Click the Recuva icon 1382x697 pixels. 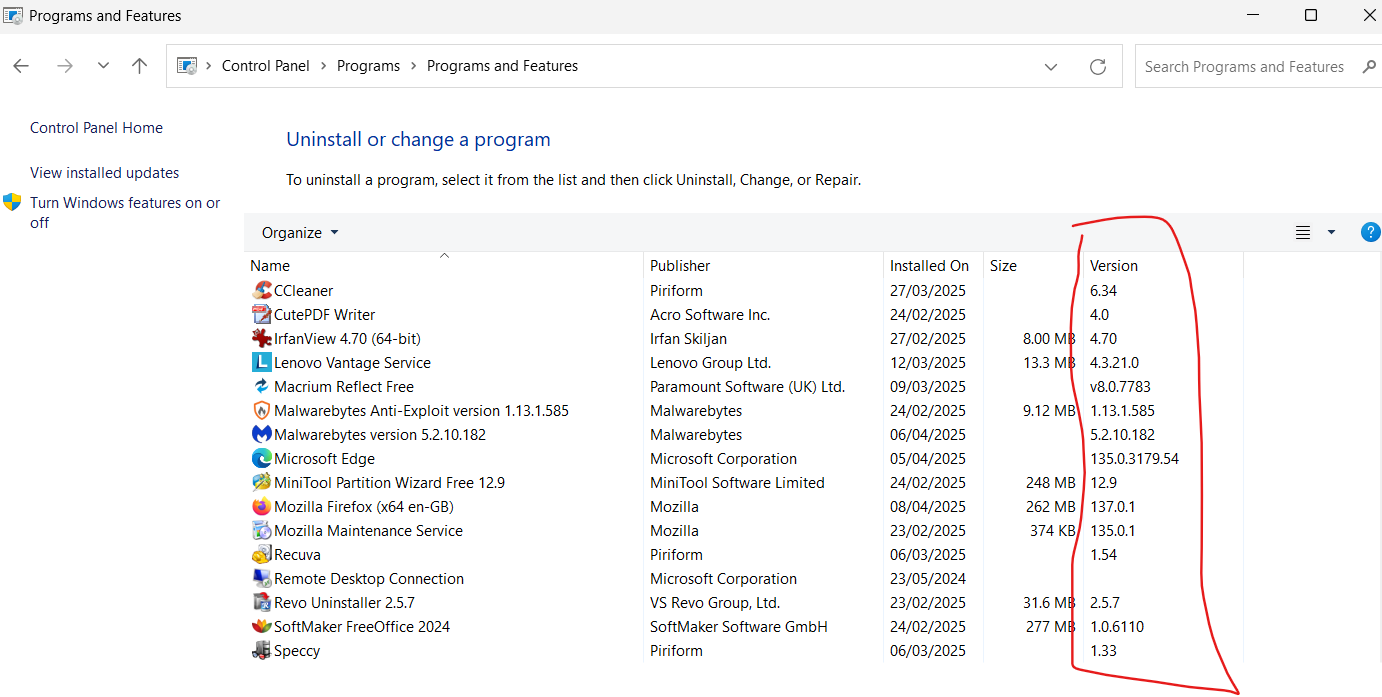(x=262, y=554)
